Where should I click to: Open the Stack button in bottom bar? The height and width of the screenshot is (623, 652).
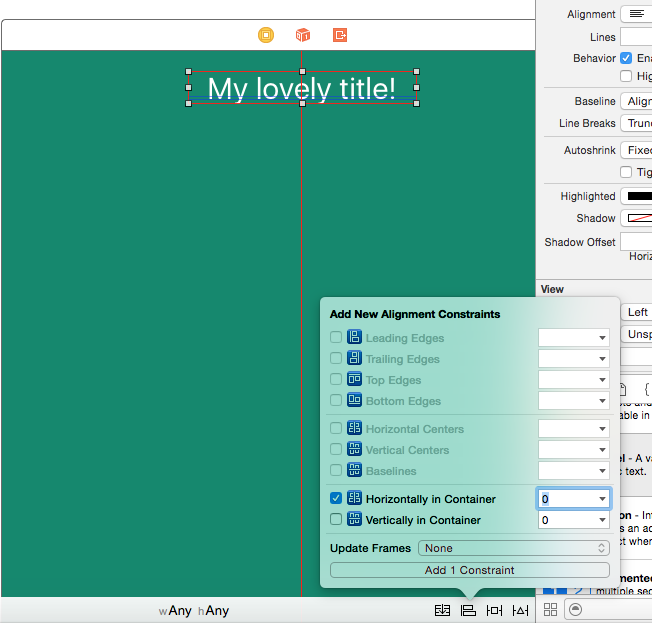(x=442, y=610)
